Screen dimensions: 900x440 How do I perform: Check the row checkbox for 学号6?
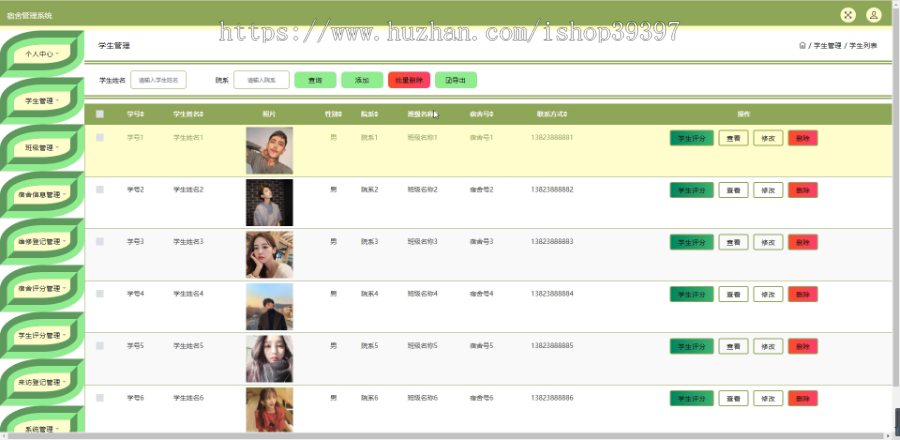(100, 398)
